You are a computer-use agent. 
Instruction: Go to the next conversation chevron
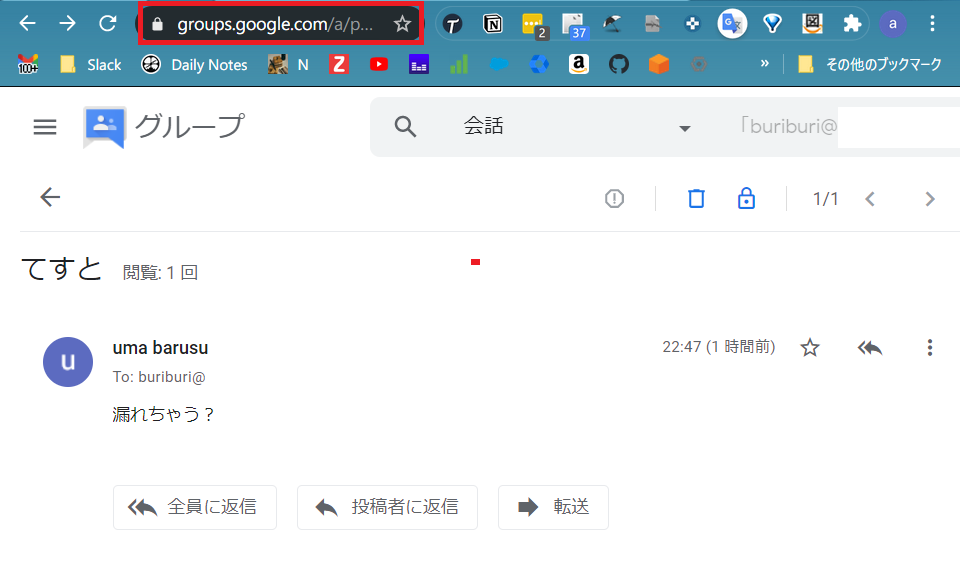(x=929, y=199)
